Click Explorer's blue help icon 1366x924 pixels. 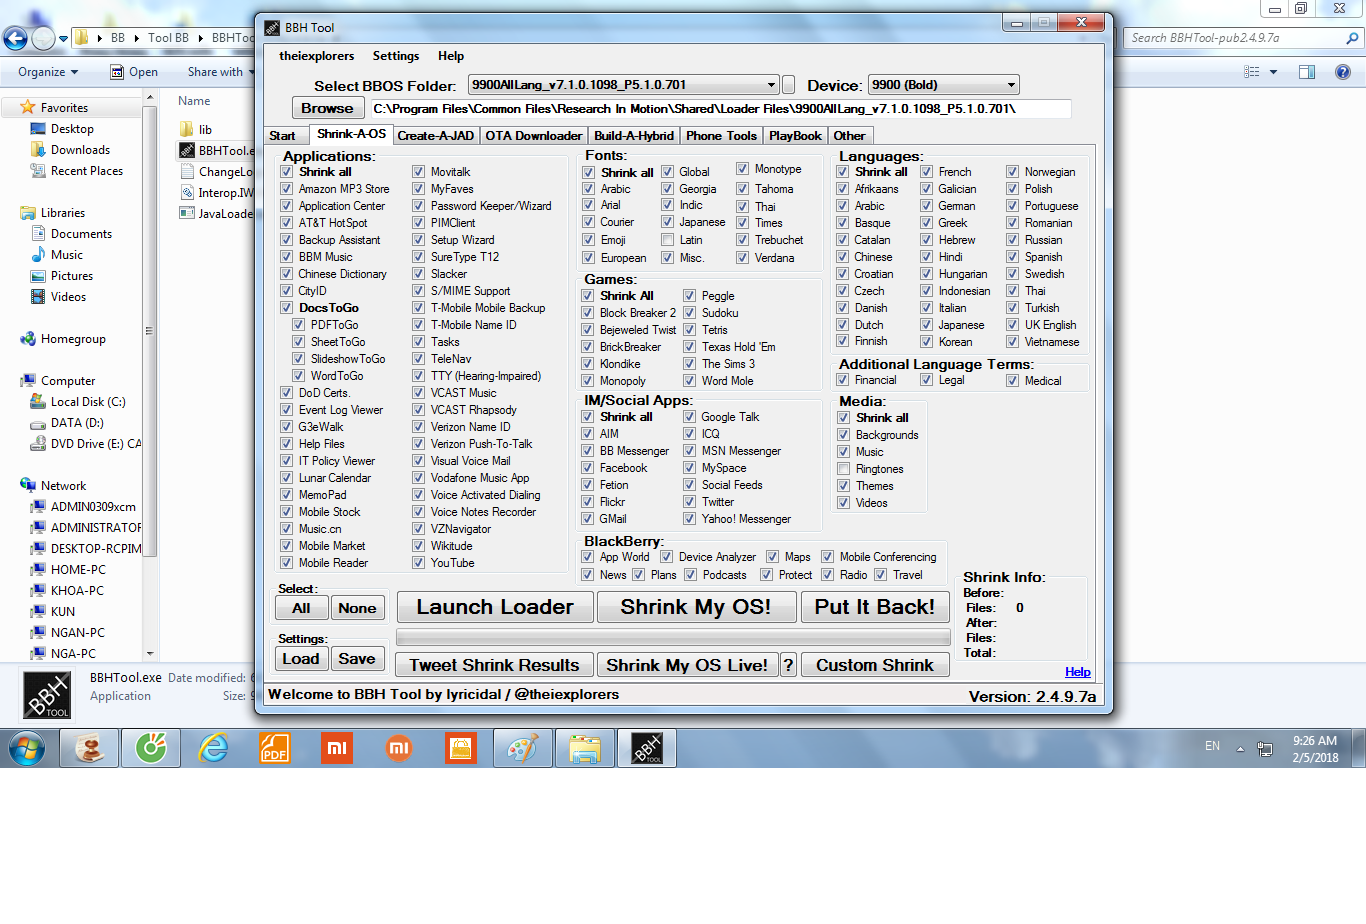(x=1343, y=72)
